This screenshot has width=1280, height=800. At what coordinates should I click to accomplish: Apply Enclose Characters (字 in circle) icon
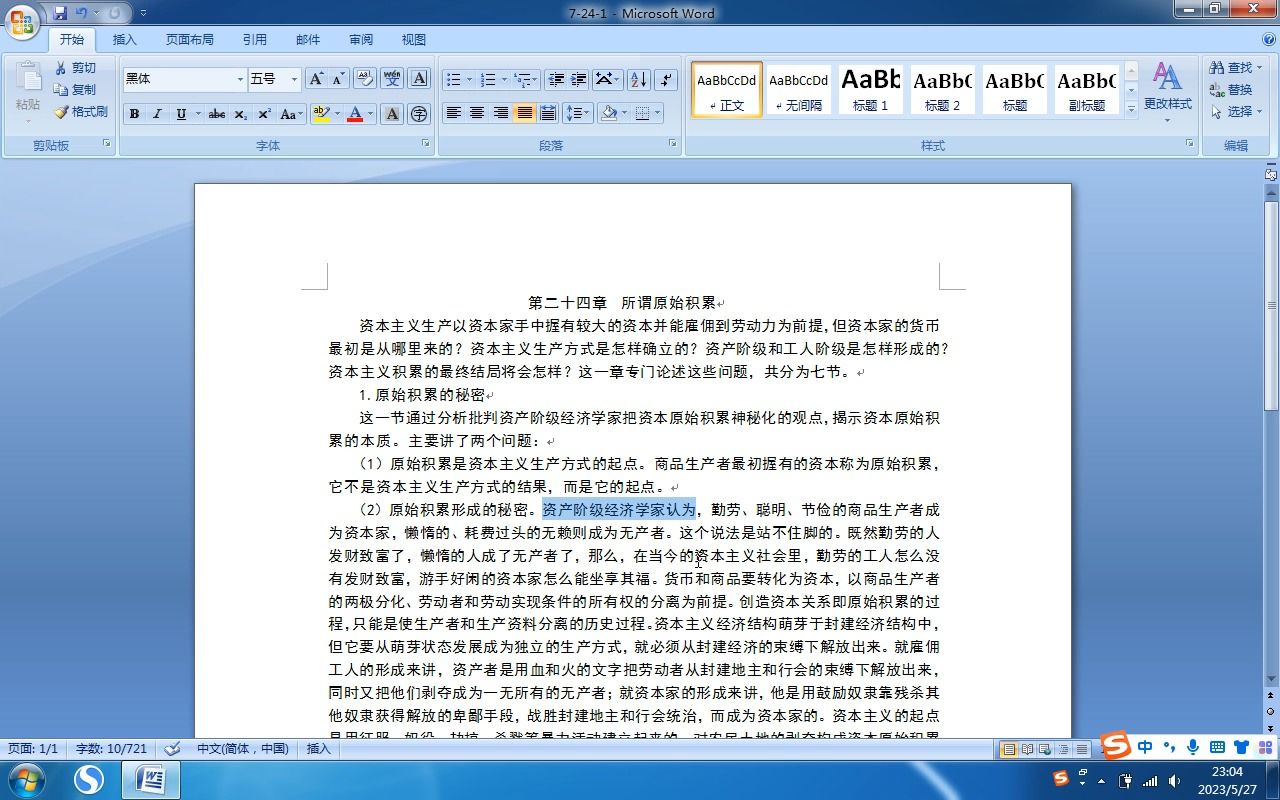(420, 114)
